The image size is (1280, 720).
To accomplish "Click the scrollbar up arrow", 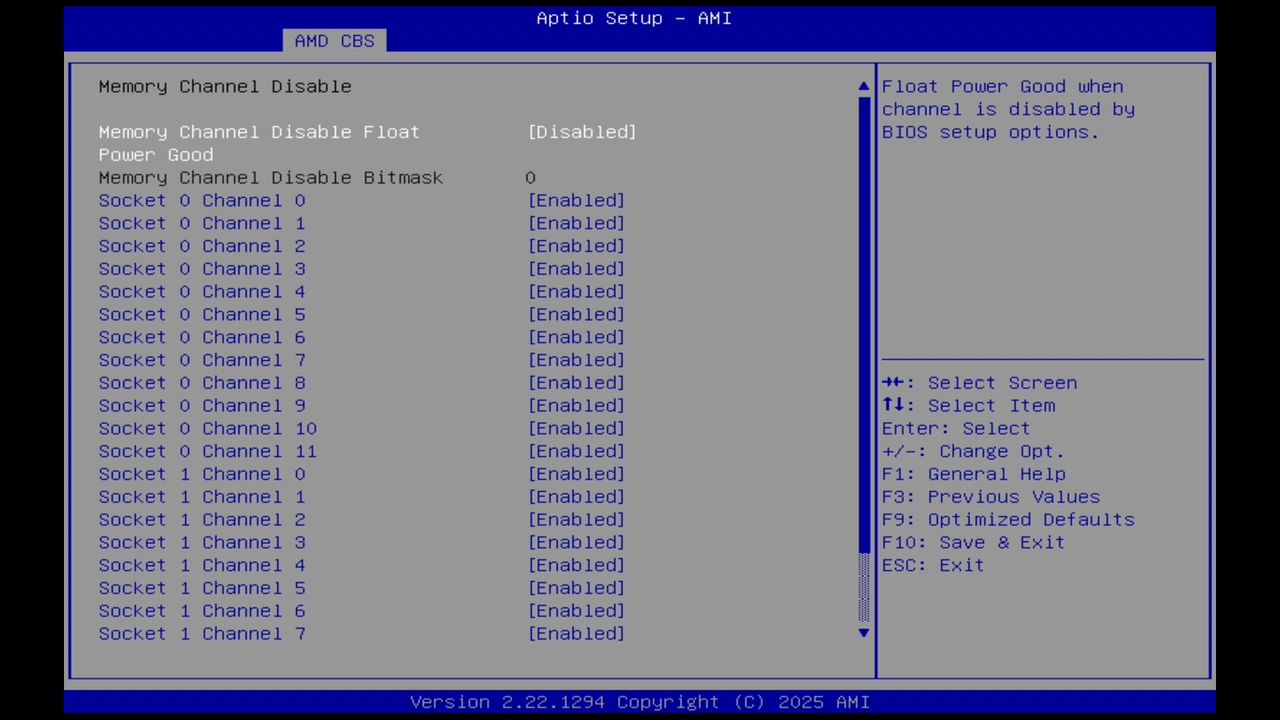I will [862, 86].
